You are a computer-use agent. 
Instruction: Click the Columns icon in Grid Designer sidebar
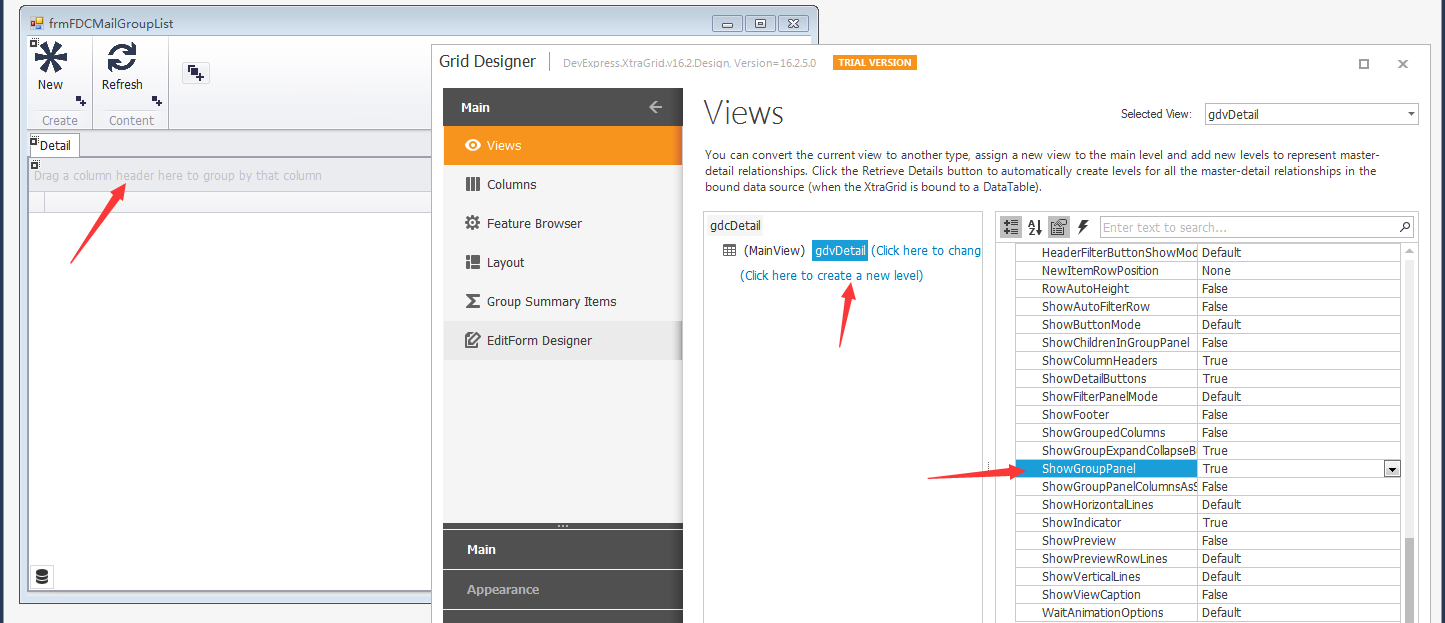[x=473, y=184]
